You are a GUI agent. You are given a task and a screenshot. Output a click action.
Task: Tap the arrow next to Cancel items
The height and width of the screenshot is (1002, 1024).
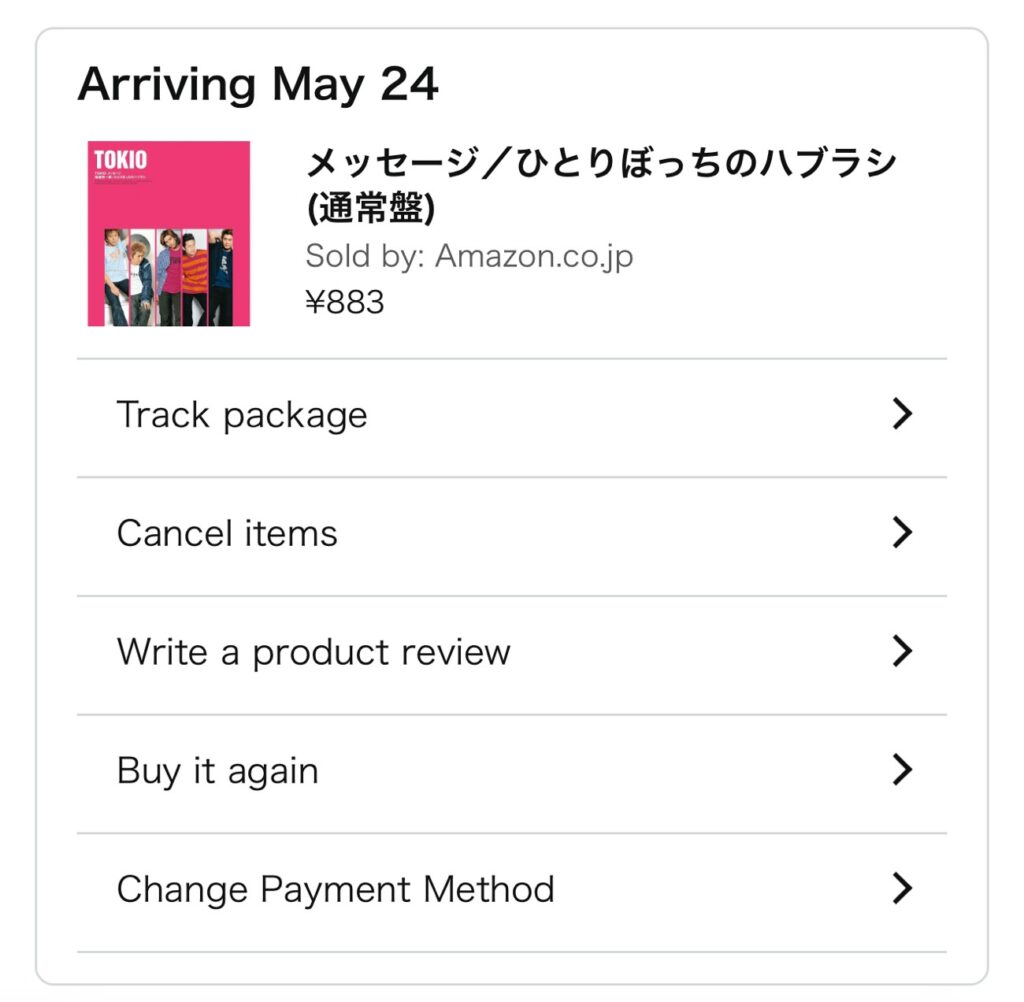point(902,533)
